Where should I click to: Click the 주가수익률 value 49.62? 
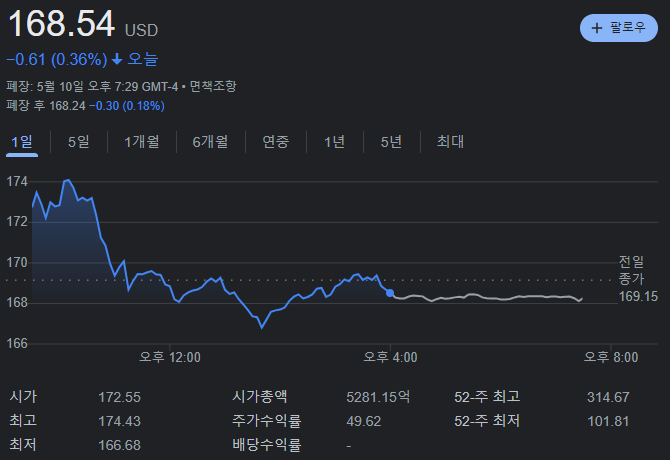point(364,421)
